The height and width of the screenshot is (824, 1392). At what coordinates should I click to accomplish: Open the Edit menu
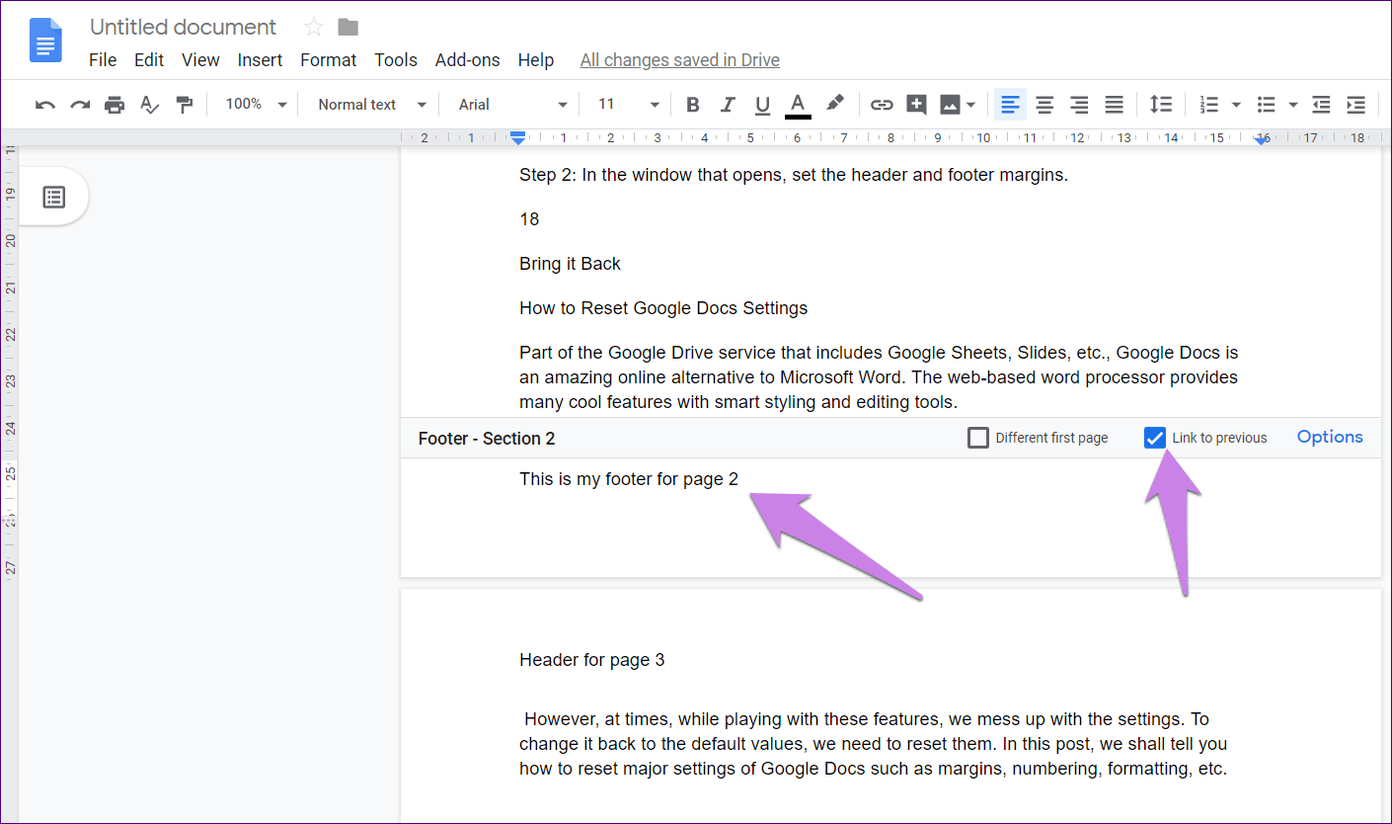(x=149, y=60)
